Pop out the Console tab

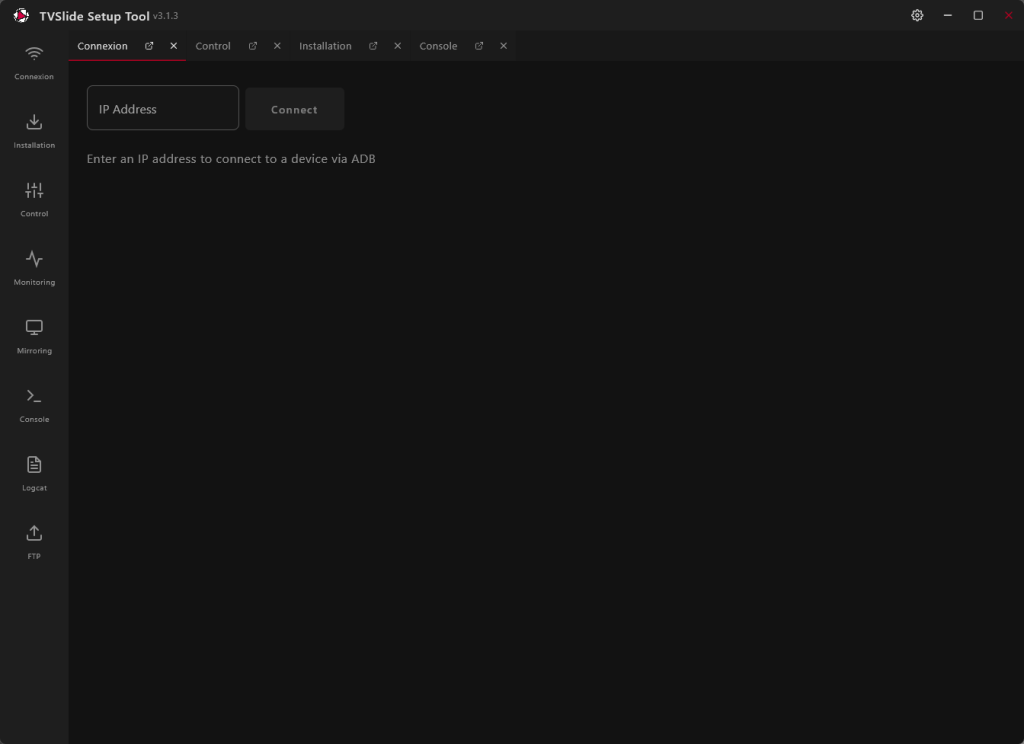pyautogui.click(x=479, y=46)
